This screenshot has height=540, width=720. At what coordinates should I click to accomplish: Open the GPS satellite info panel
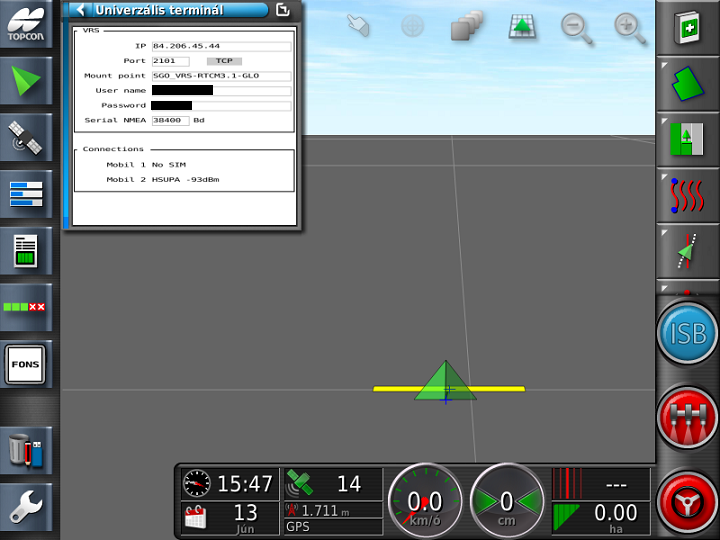[x=26, y=138]
